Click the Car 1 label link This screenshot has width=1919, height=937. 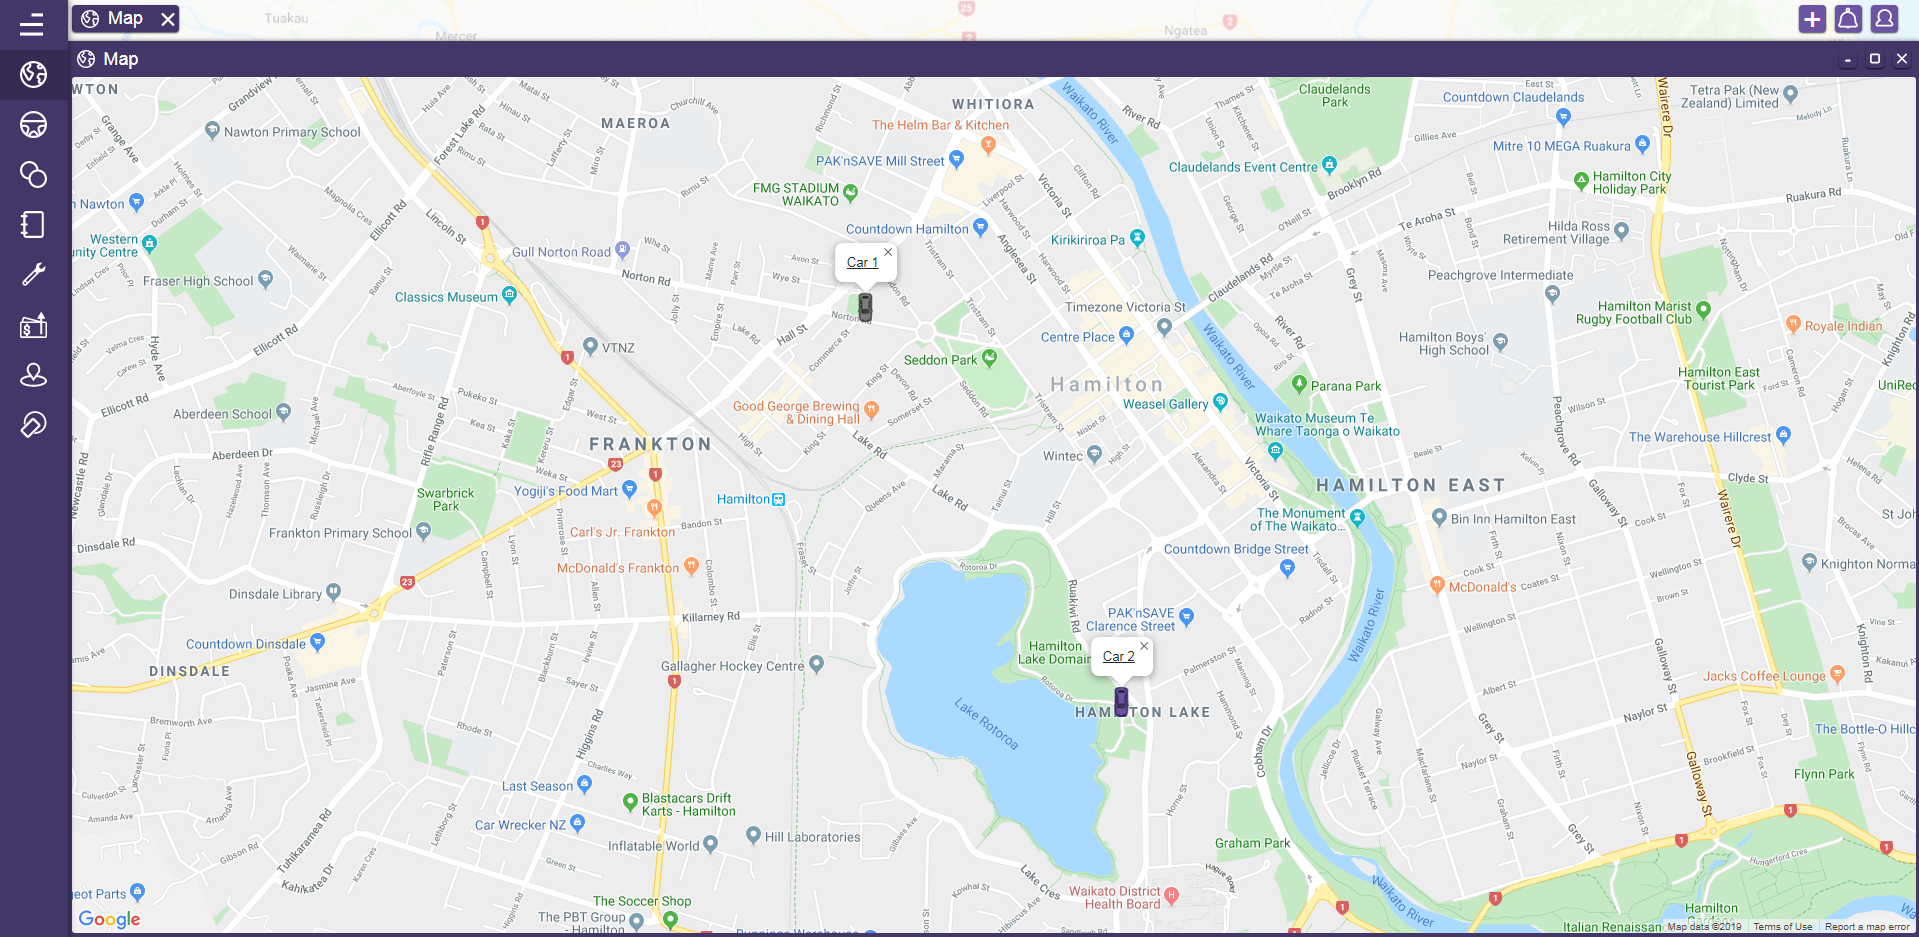click(862, 263)
